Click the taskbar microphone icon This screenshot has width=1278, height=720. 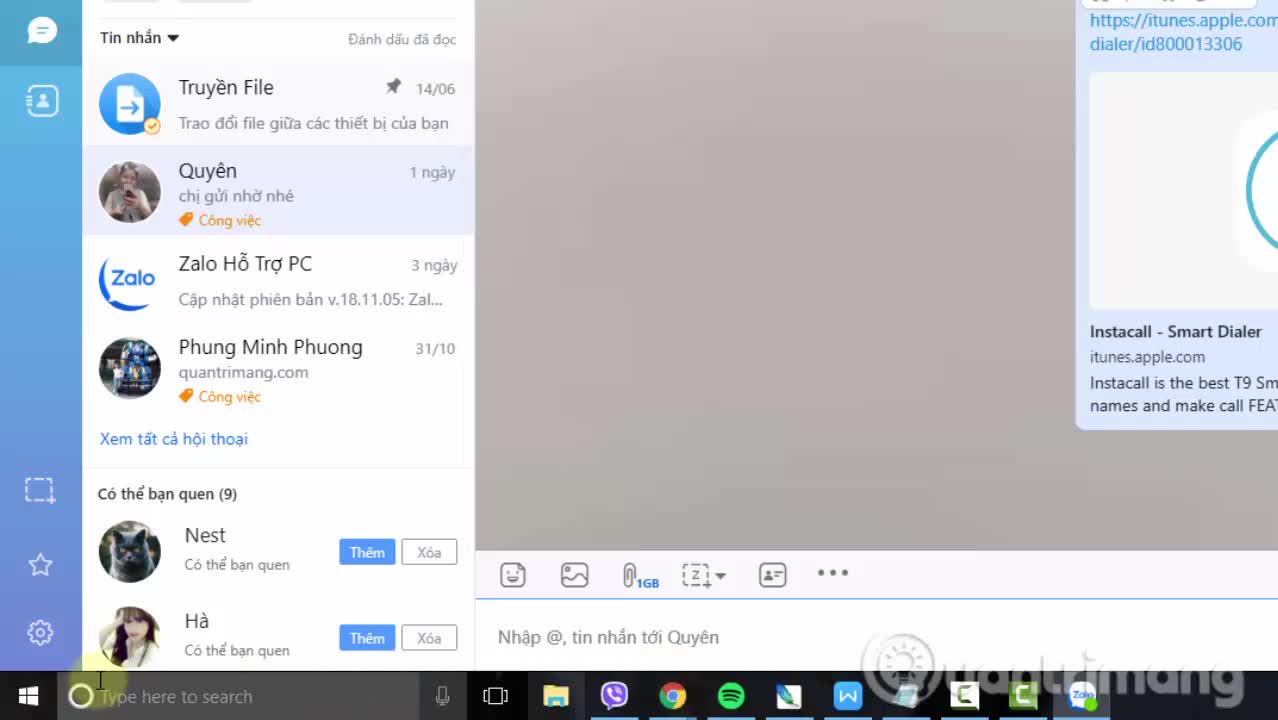[442, 696]
